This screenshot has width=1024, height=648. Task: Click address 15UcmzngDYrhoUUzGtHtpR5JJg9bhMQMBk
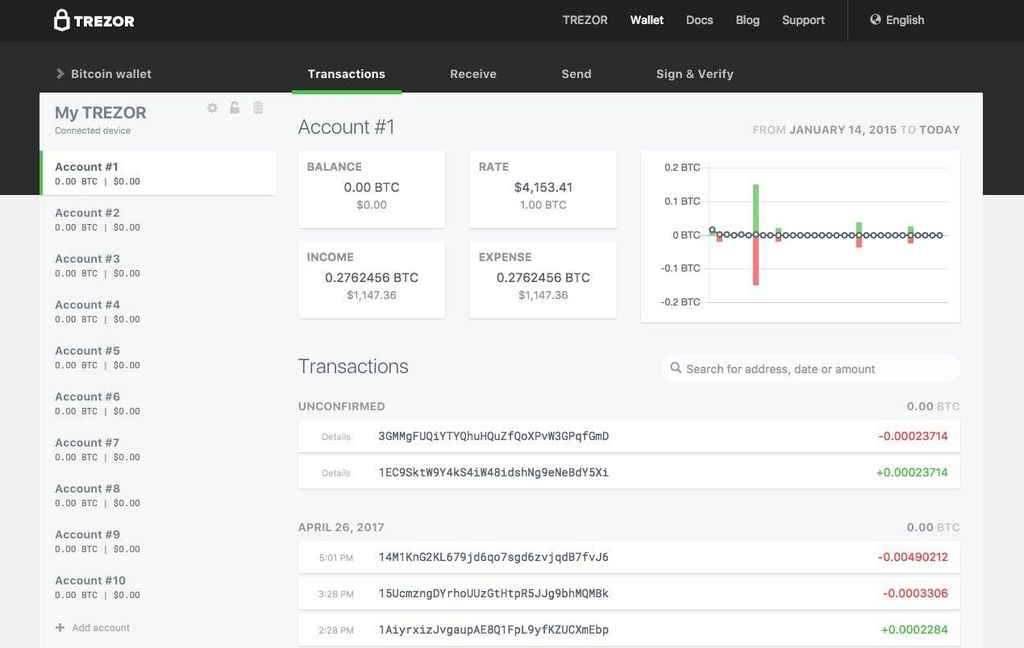(494, 593)
